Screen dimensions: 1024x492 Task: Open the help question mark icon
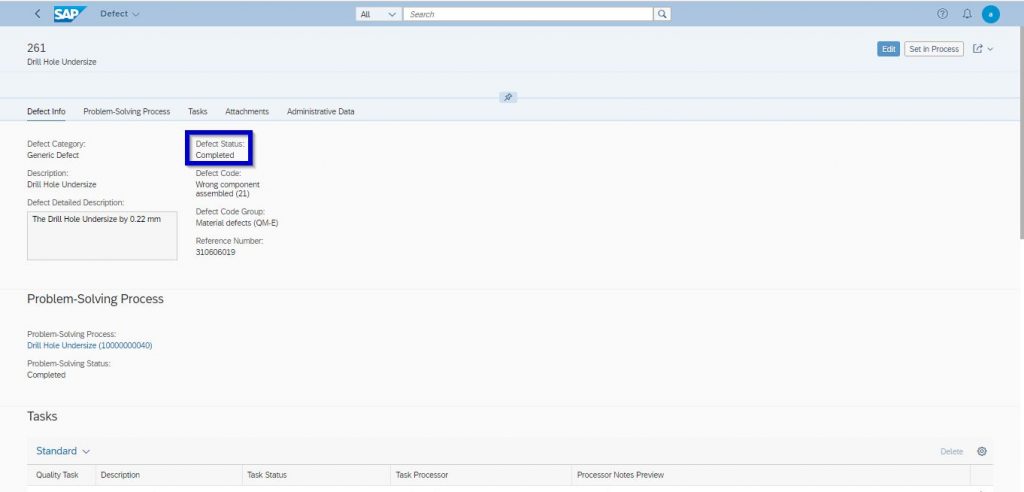coord(942,14)
